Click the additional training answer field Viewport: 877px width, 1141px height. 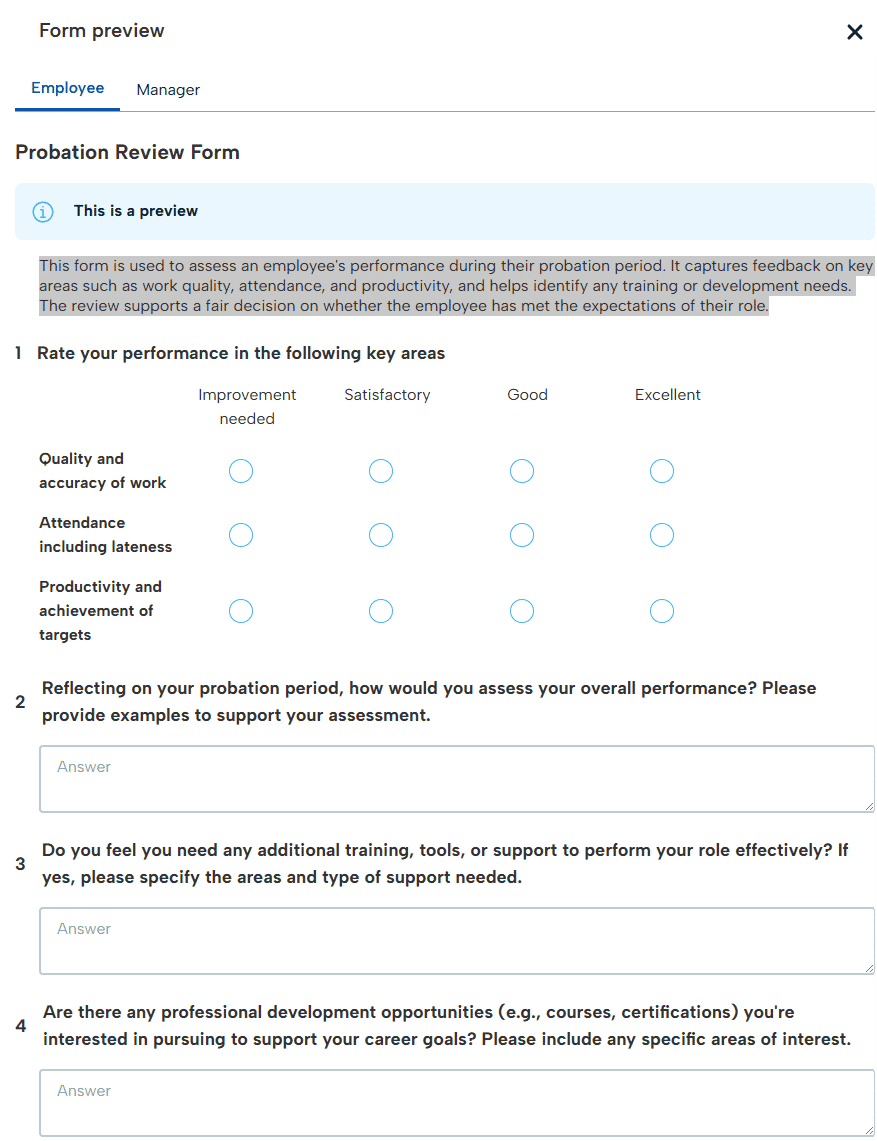(x=457, y=941)
